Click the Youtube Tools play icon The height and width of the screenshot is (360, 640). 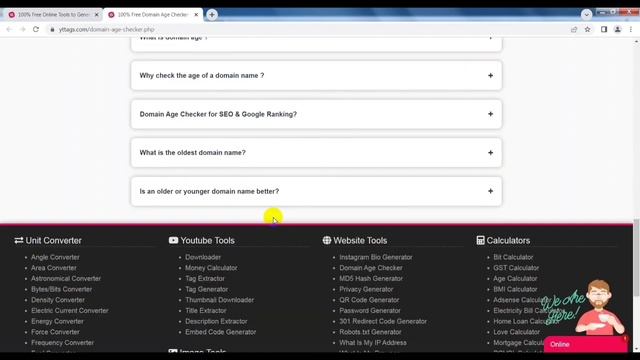point(173,240)
